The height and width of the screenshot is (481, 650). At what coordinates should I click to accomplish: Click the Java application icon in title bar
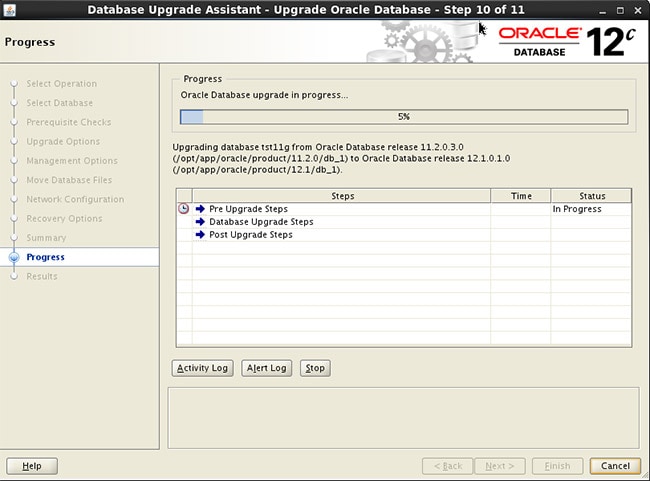click(x=9, y=10)
